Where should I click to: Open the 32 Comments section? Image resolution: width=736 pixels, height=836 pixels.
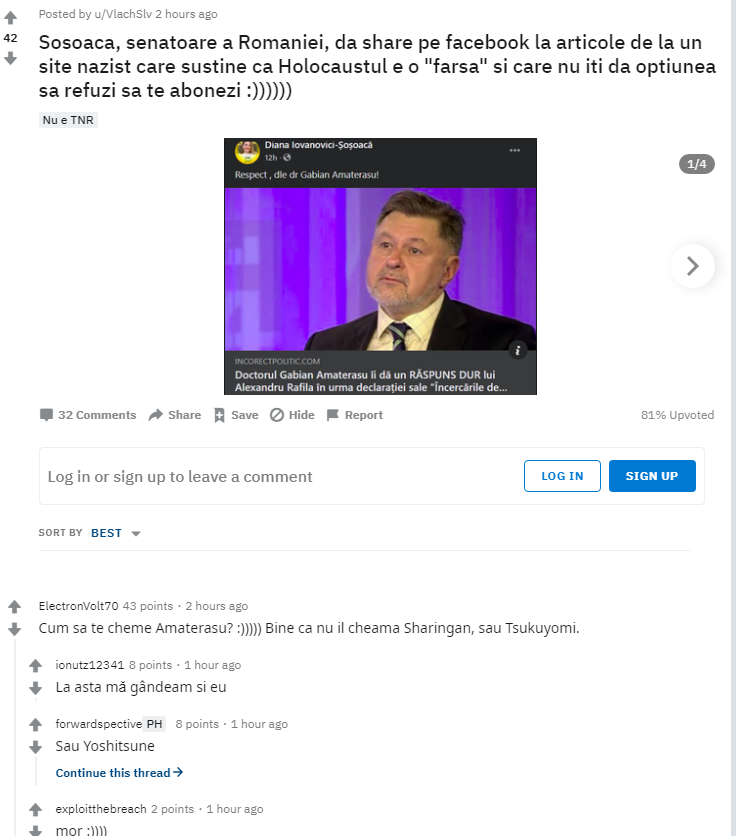(x=88, y=415)
